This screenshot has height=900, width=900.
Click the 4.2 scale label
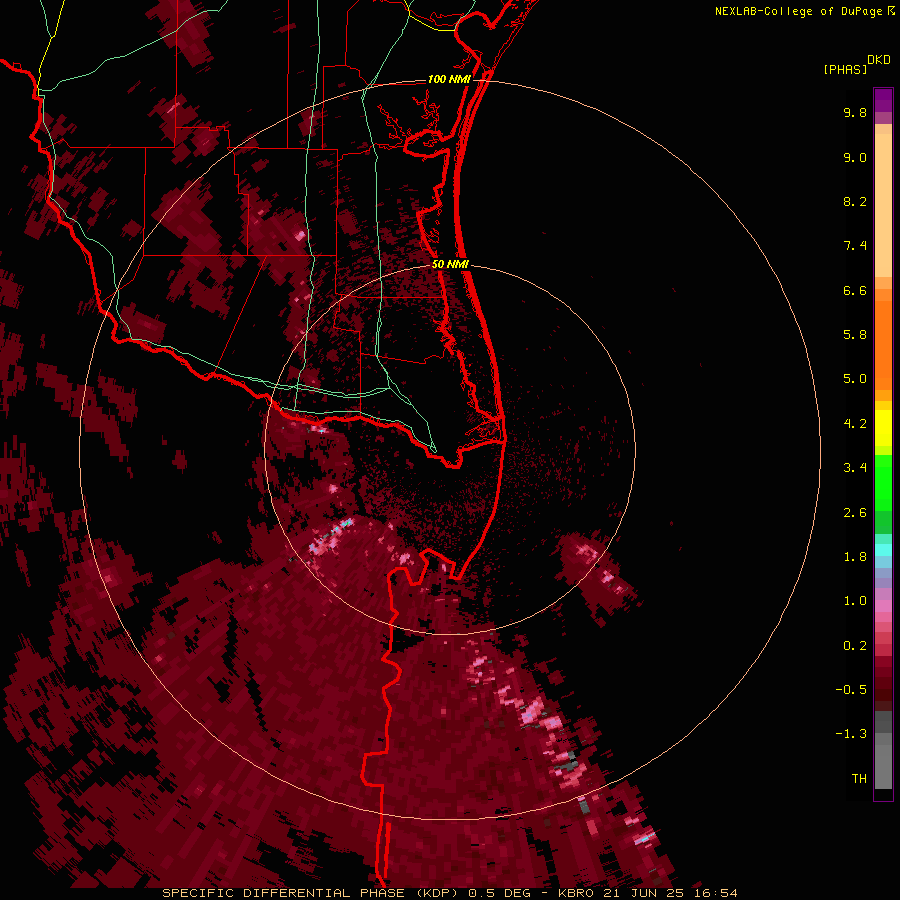855,424
